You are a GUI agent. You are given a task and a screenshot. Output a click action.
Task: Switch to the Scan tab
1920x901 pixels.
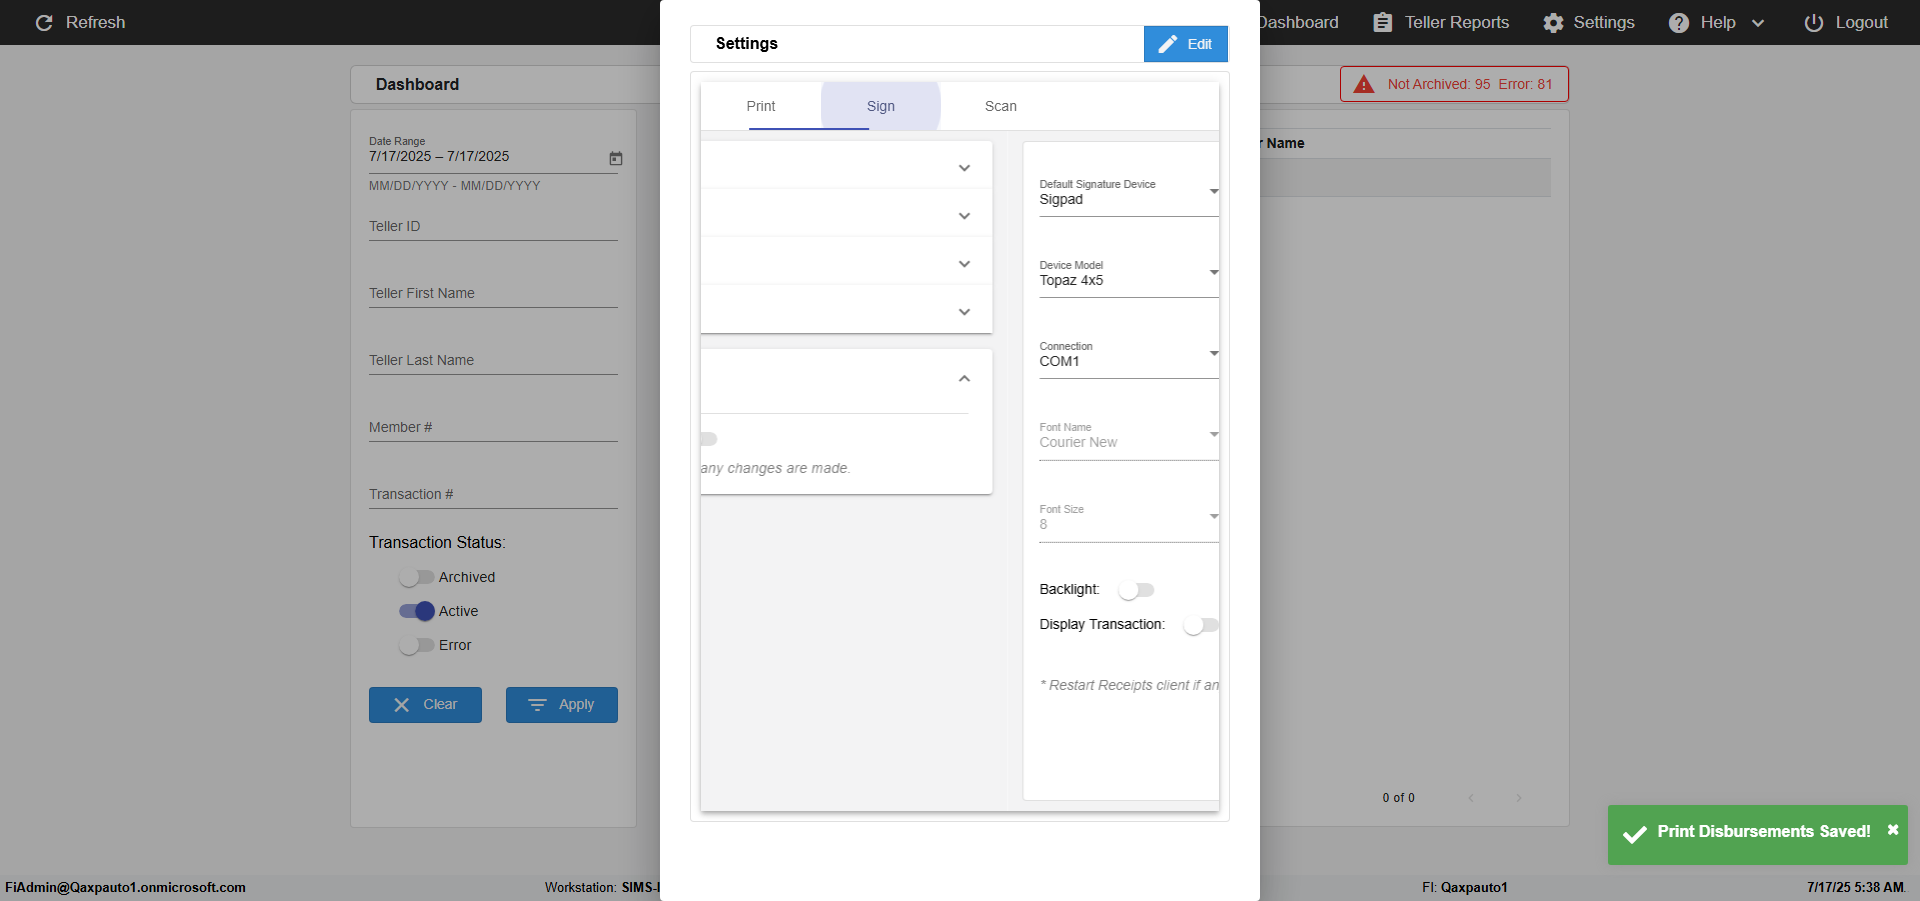coord(1001,106)
